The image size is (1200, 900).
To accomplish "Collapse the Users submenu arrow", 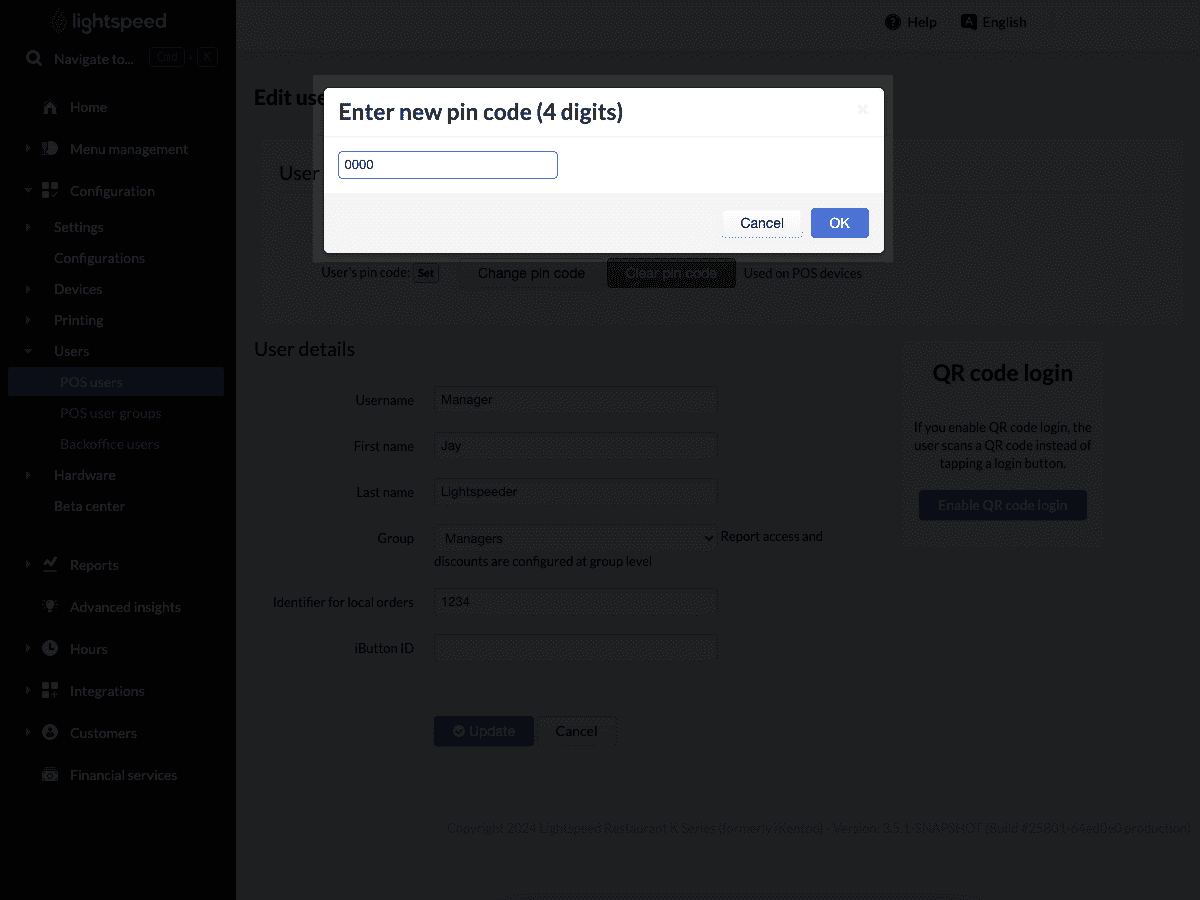I will pos(28,351).
